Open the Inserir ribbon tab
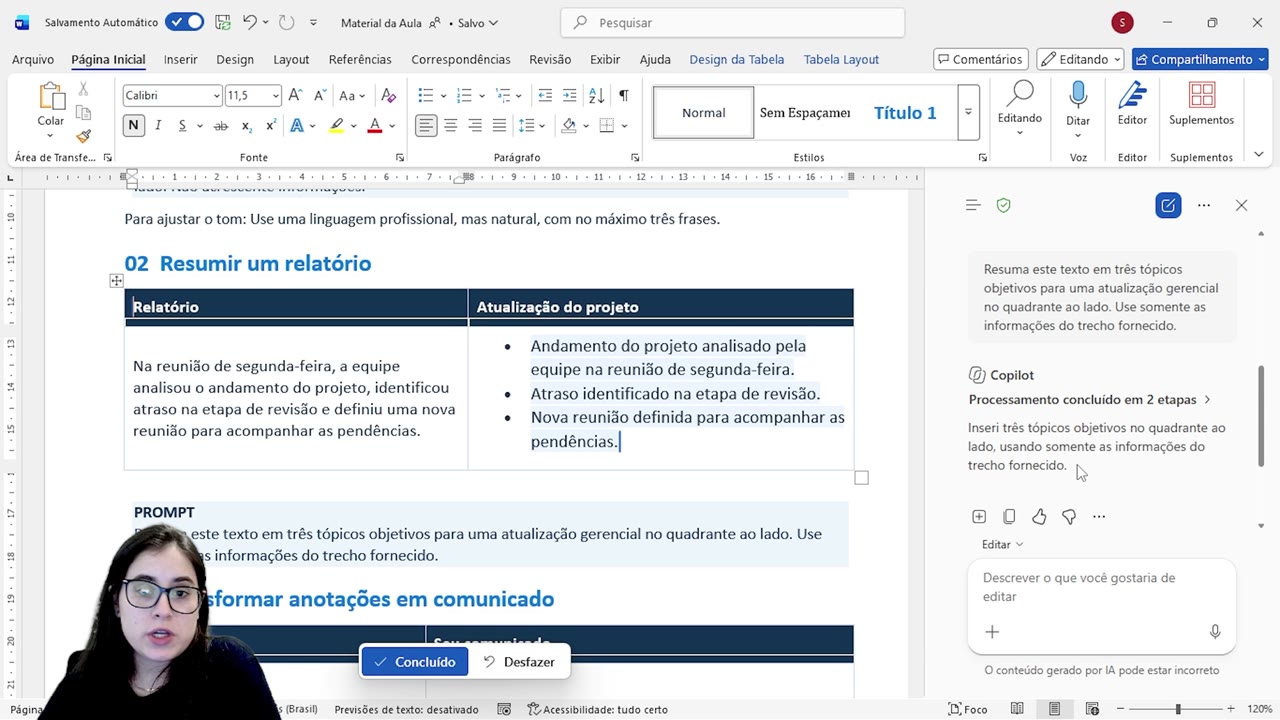Screen dimensions: 1280x720 click(181, 59)
